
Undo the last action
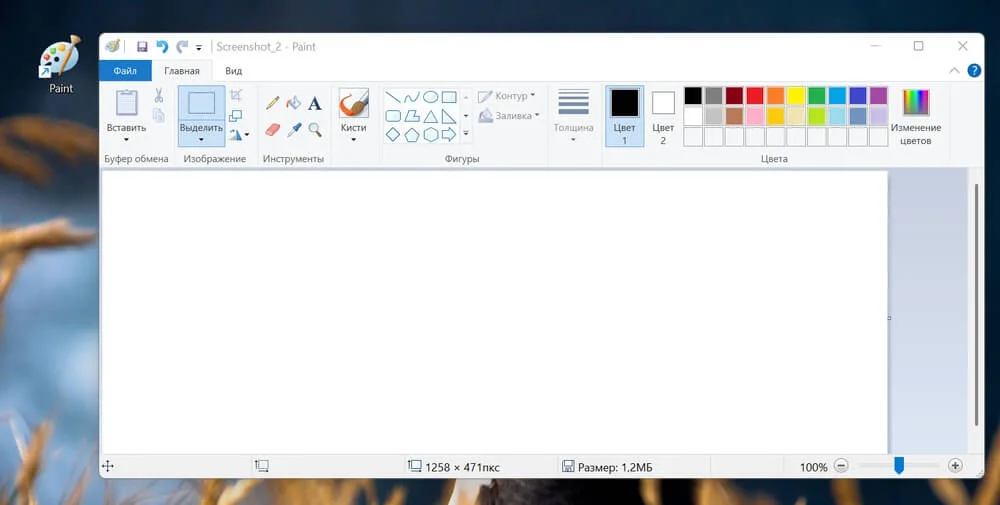tap(161, 47)
